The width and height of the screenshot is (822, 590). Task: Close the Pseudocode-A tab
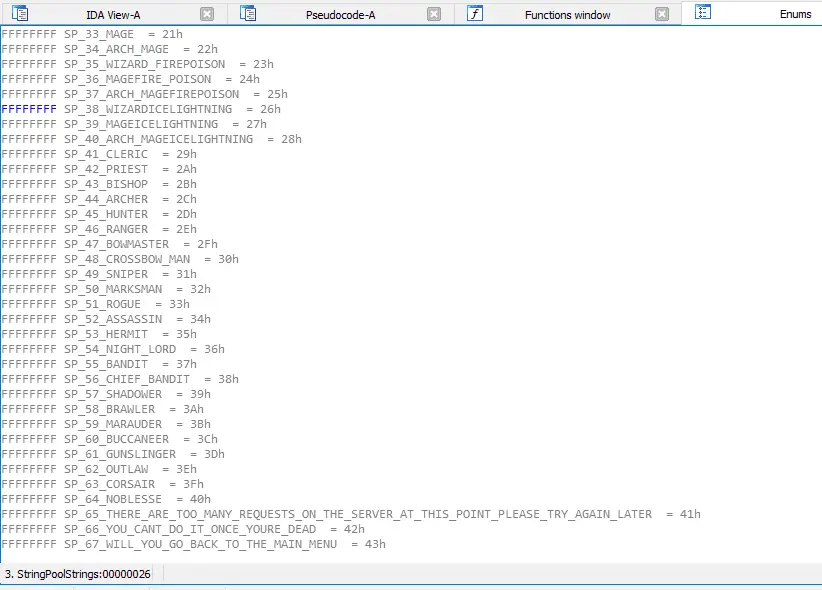(434, 14)
